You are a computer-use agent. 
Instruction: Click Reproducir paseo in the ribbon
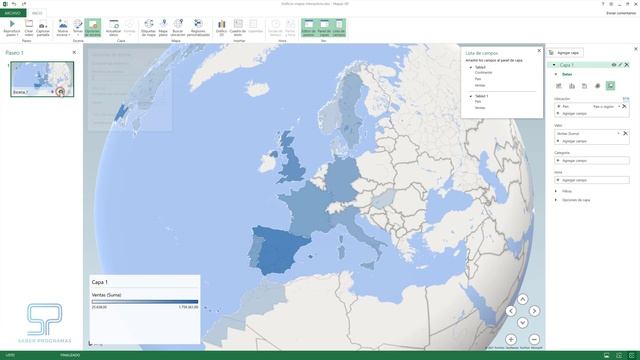click(x=12, y=28)
